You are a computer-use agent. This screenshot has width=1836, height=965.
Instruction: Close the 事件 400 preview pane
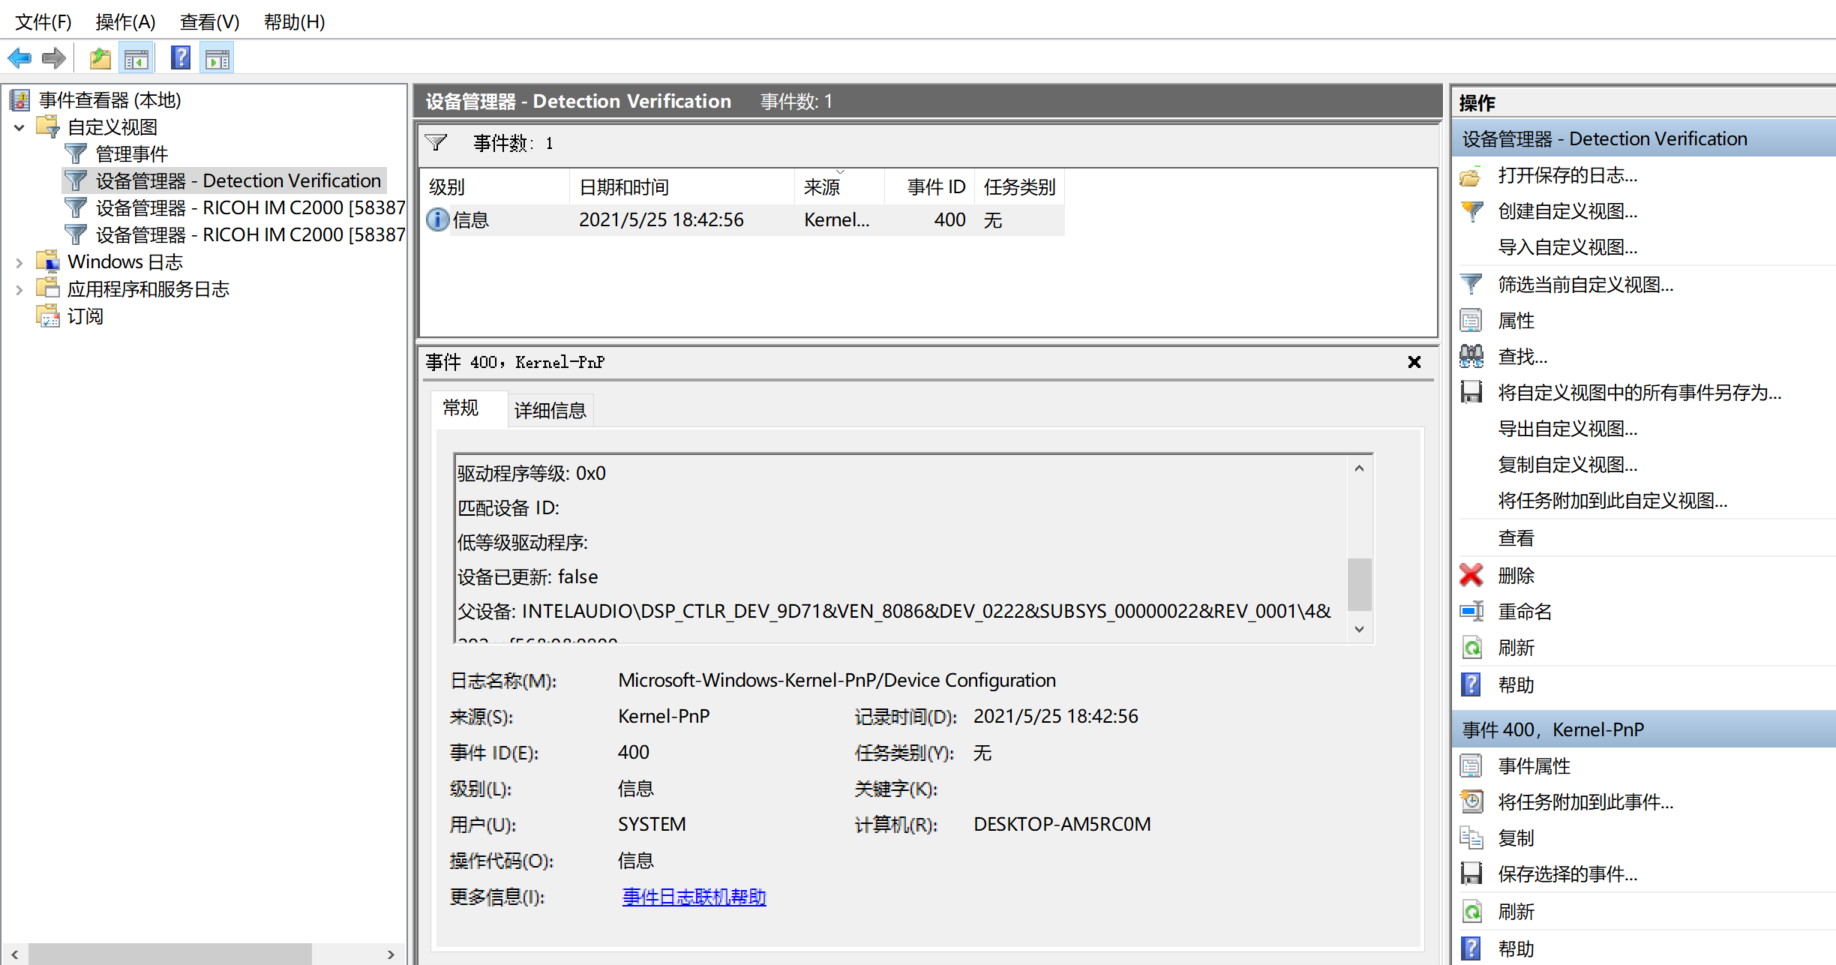(x=1414, y=362)
